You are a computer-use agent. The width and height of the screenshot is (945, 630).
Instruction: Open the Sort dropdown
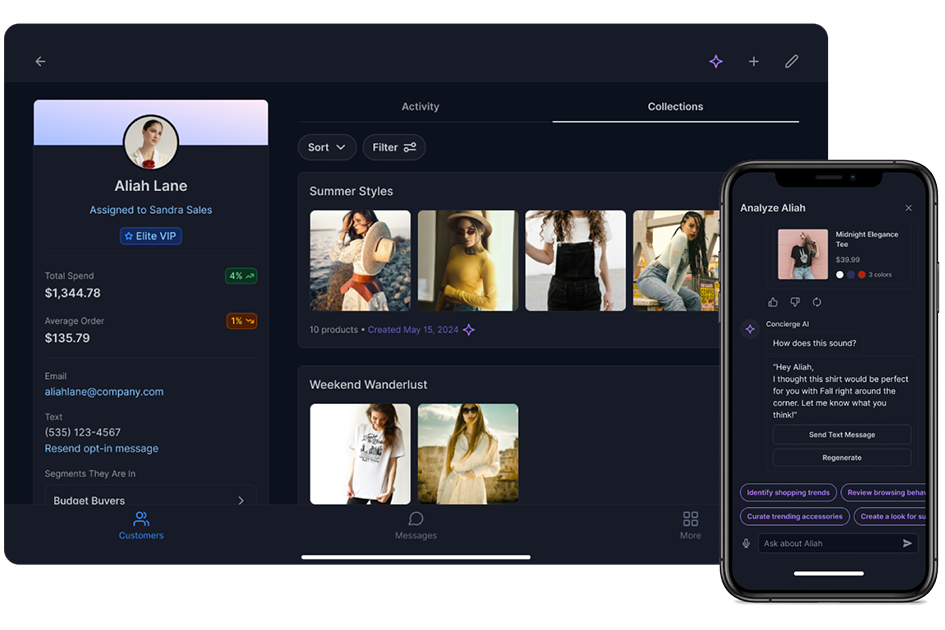(x=327, y=148)
